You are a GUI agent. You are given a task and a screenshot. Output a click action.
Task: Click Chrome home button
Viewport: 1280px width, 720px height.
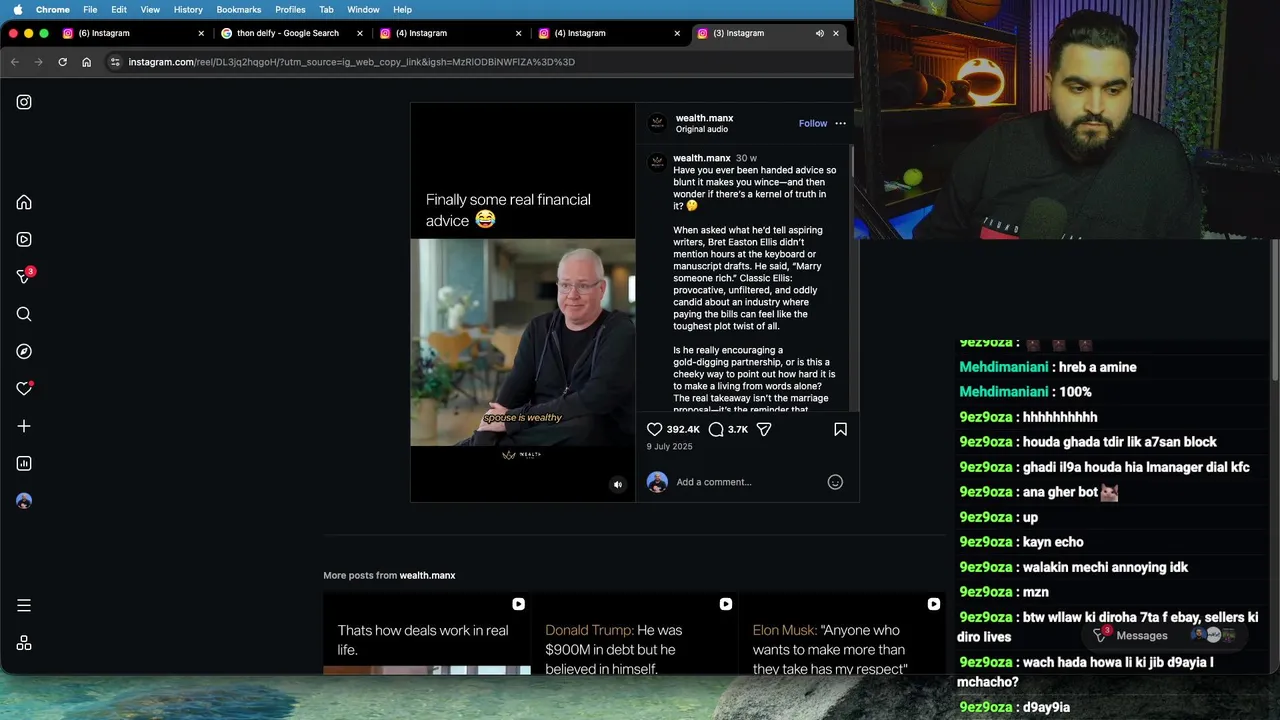pyautogui.click(x=86, y=62)
